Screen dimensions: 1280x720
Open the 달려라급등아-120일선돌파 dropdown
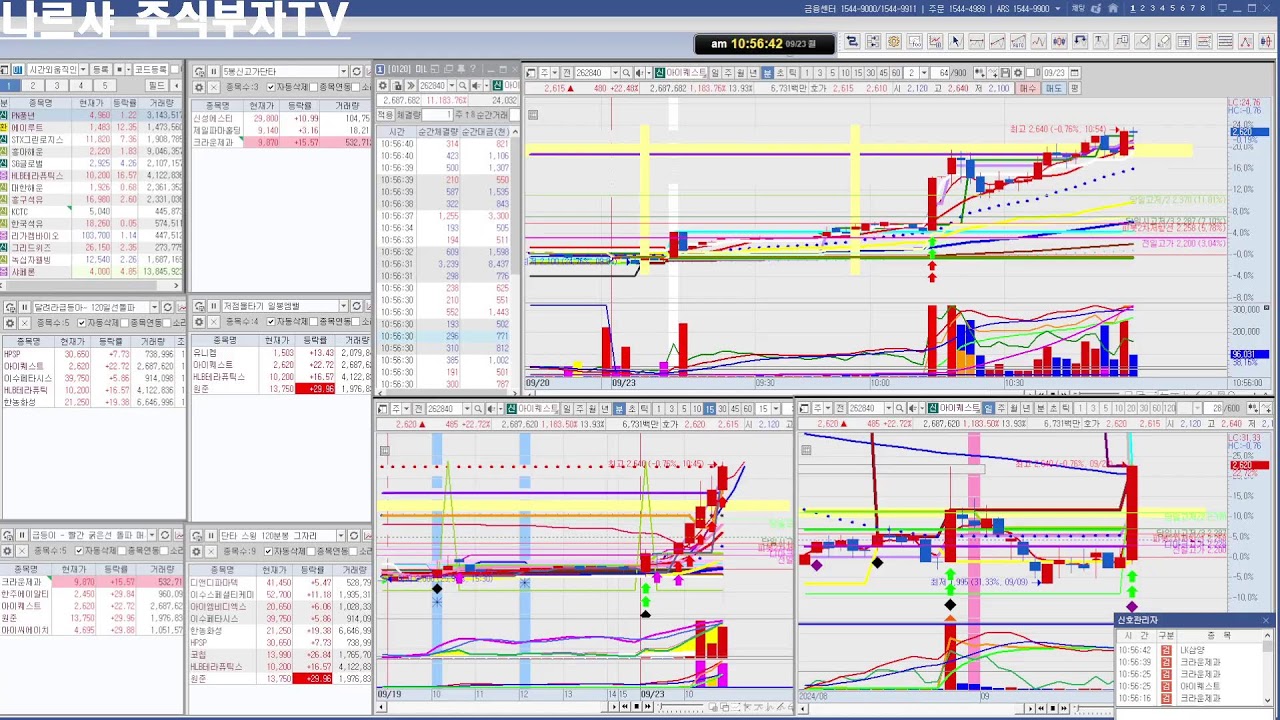(x=154, y=307)
